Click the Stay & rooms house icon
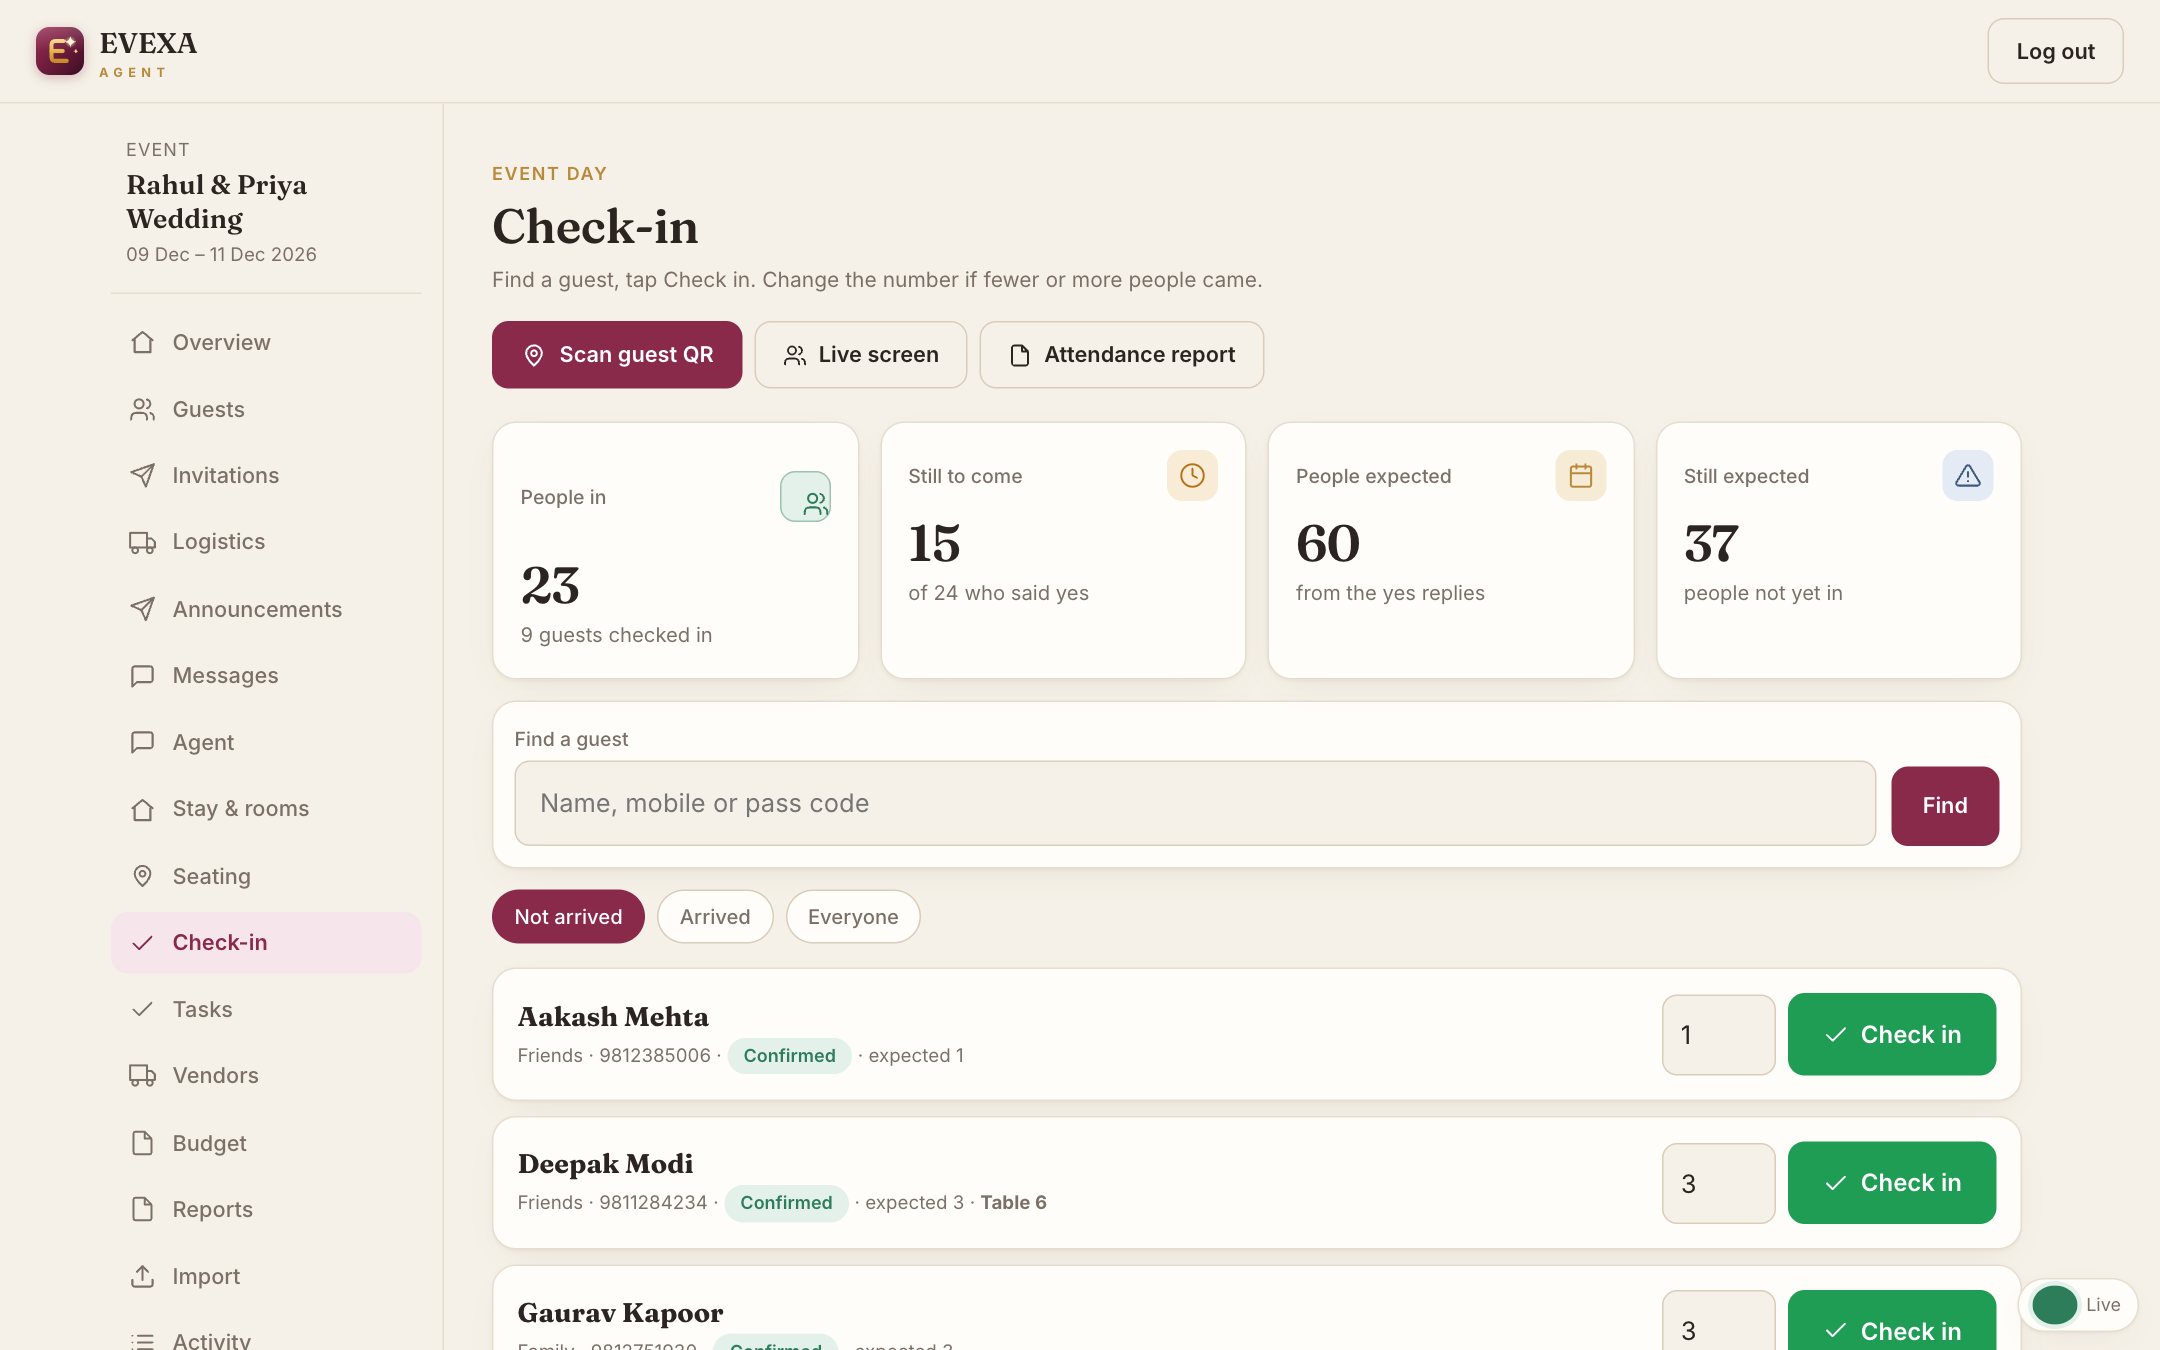Screen dimensions: 2160x1350 pyautogui.click(x=143, y=809)
